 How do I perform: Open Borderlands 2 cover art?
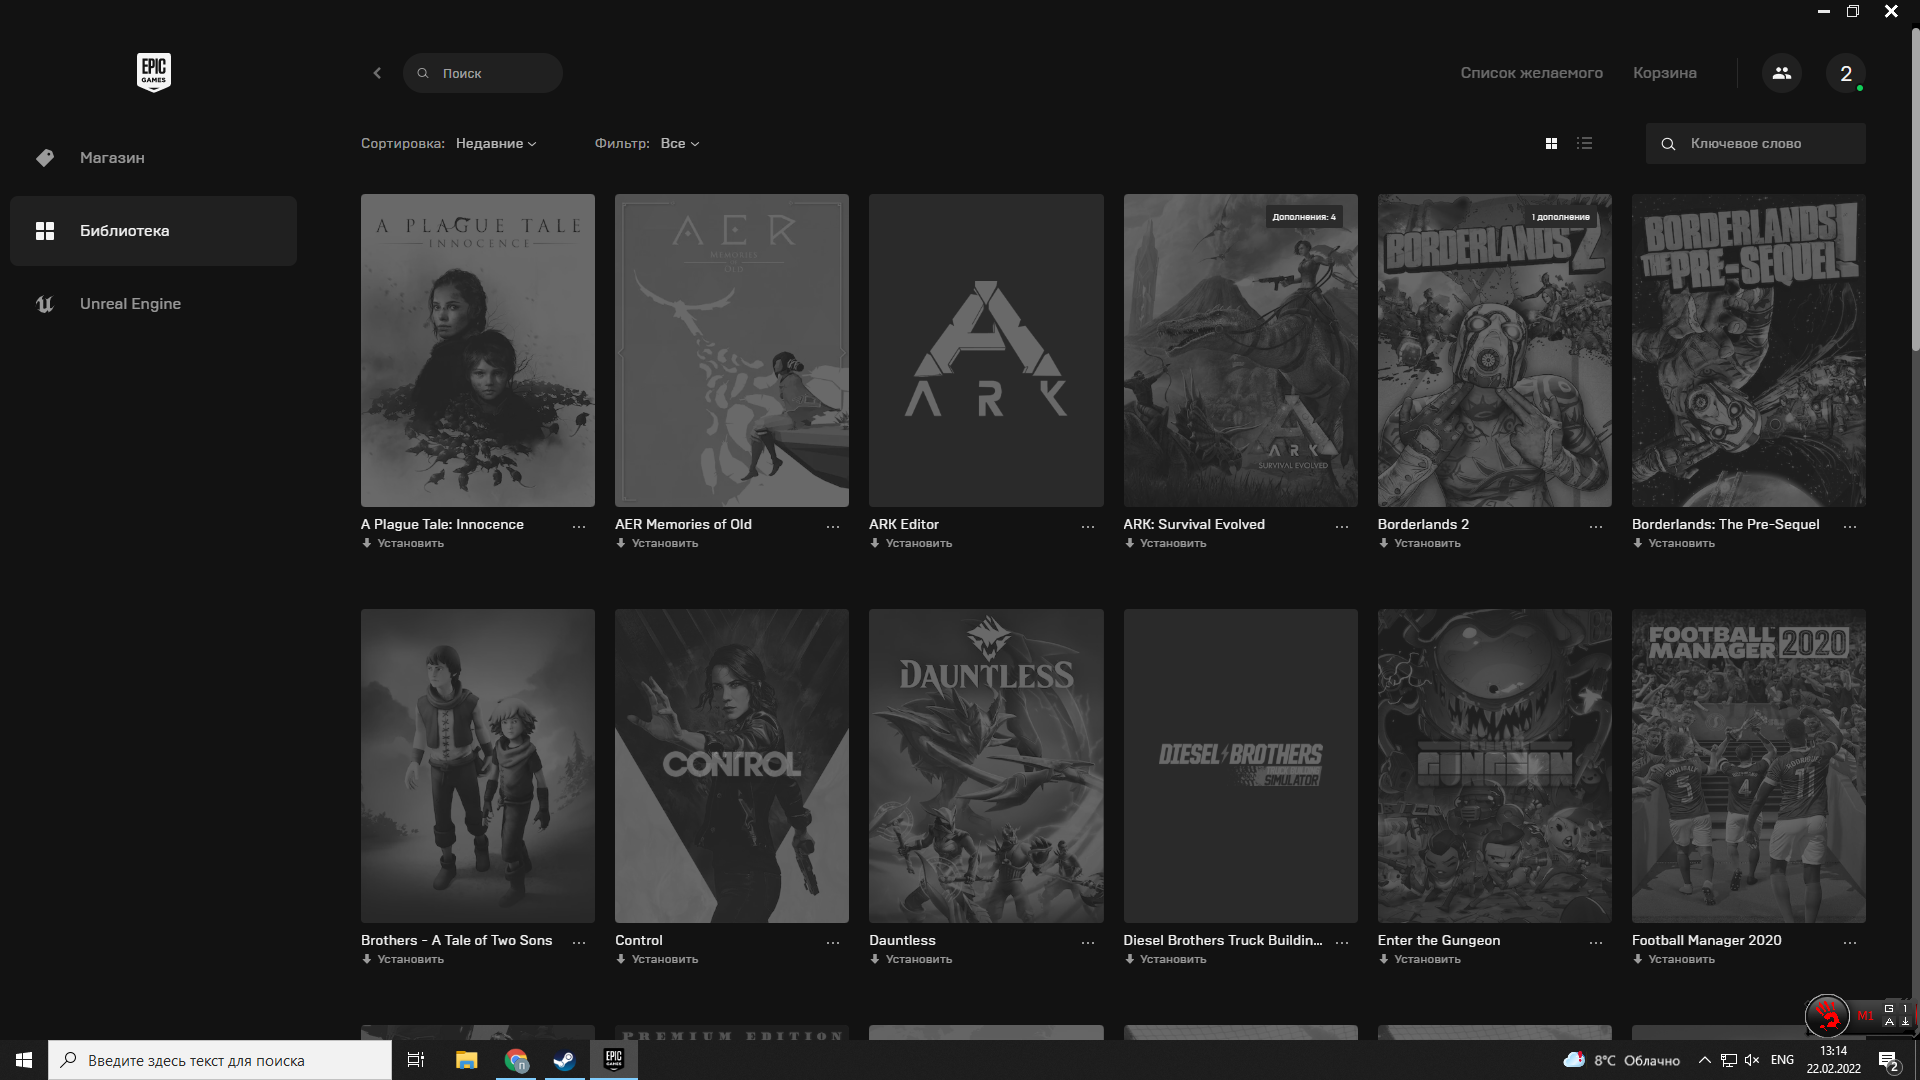[1495, 350]
